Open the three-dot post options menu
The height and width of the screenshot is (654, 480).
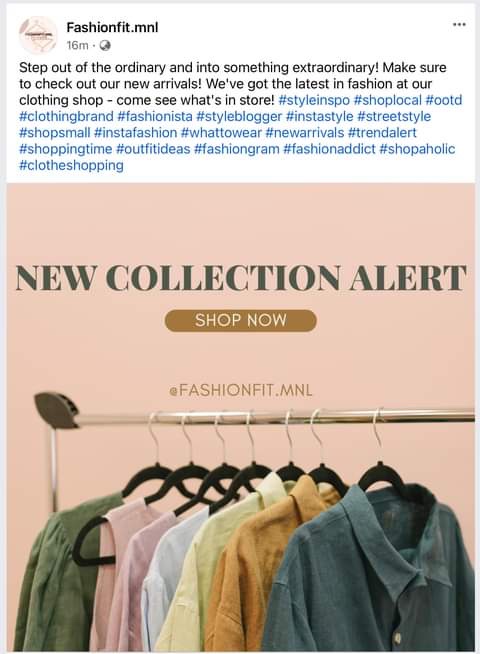[x=459, y=25]
